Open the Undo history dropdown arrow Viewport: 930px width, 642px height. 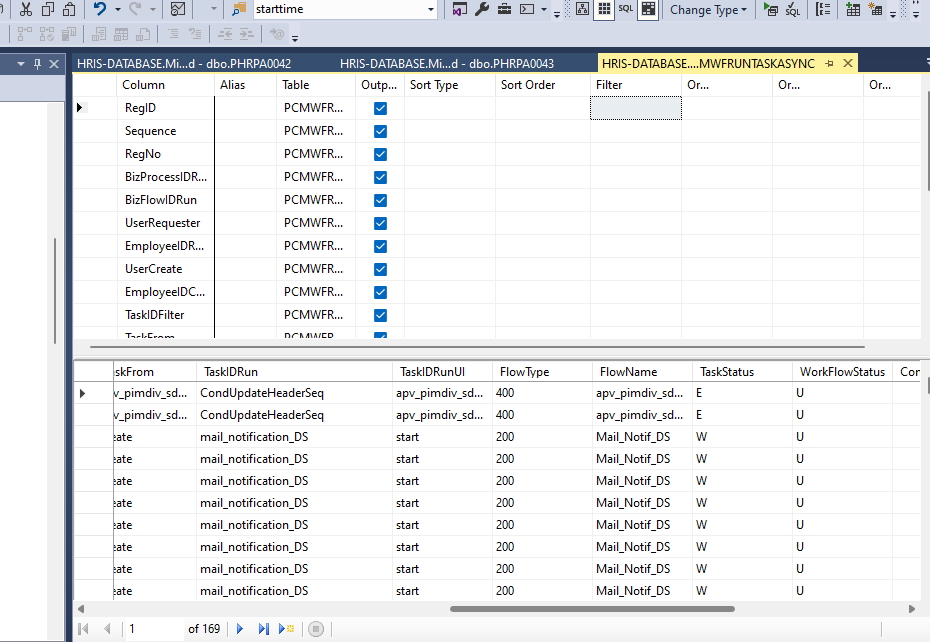[x=118, y=9]
